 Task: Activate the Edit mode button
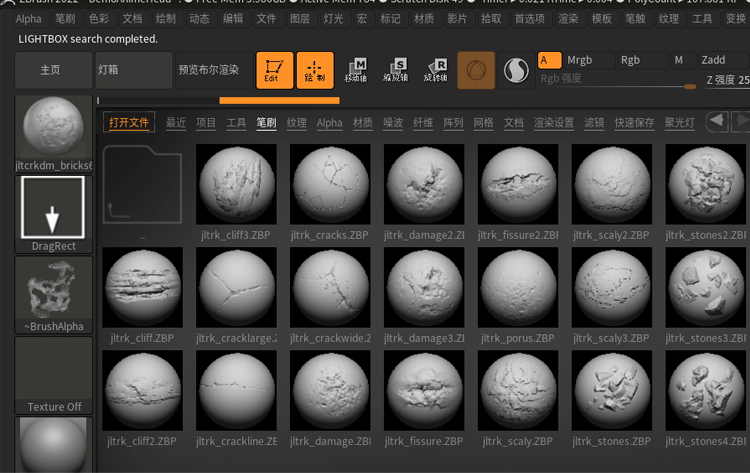275,70
